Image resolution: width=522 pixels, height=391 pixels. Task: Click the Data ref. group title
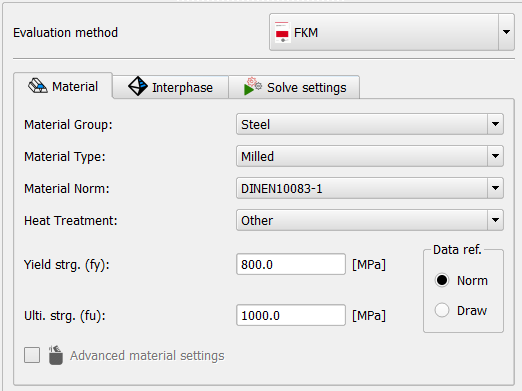[x=457, y=250]
